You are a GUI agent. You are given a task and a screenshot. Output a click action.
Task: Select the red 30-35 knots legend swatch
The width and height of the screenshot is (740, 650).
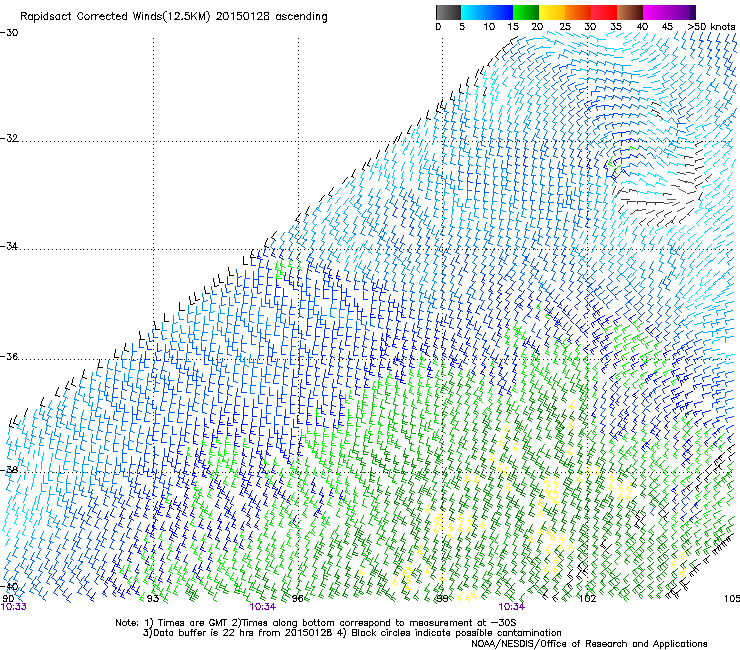604,12
